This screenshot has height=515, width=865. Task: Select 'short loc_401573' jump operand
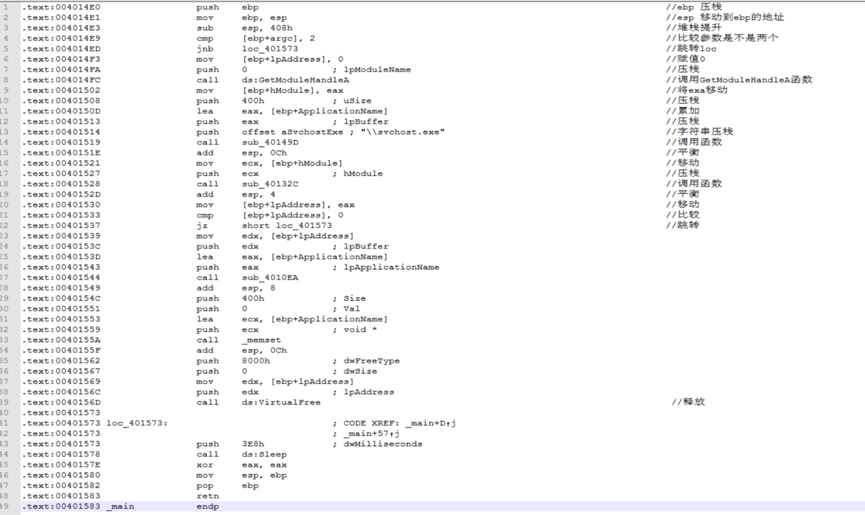[287, 226]
